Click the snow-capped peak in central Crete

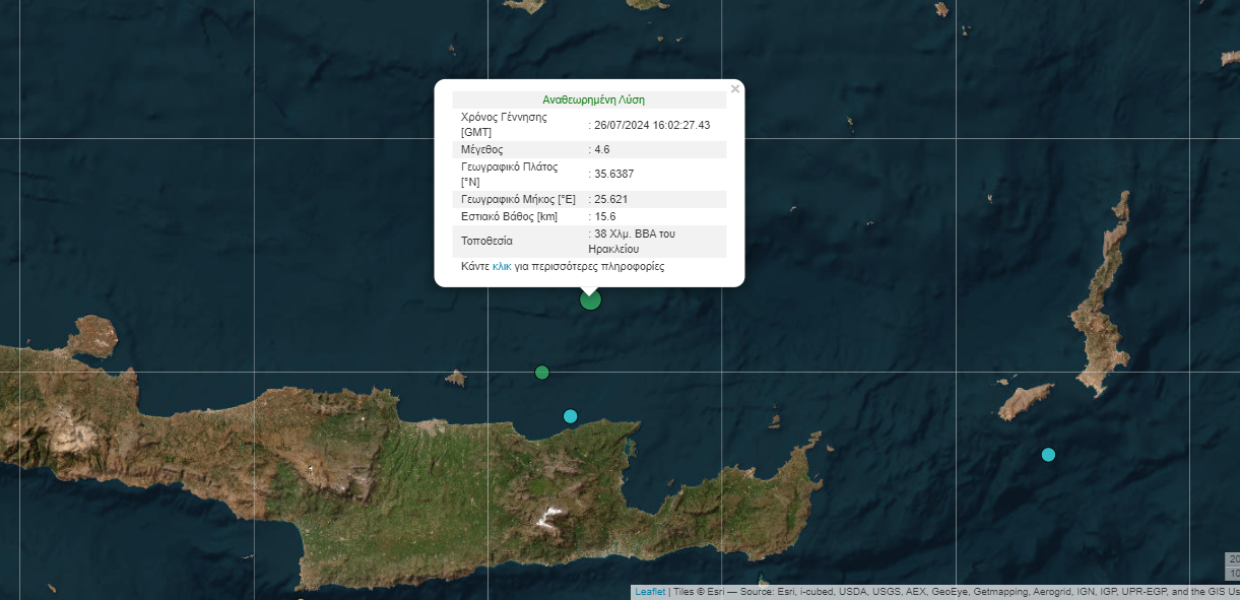pos(549,517)
